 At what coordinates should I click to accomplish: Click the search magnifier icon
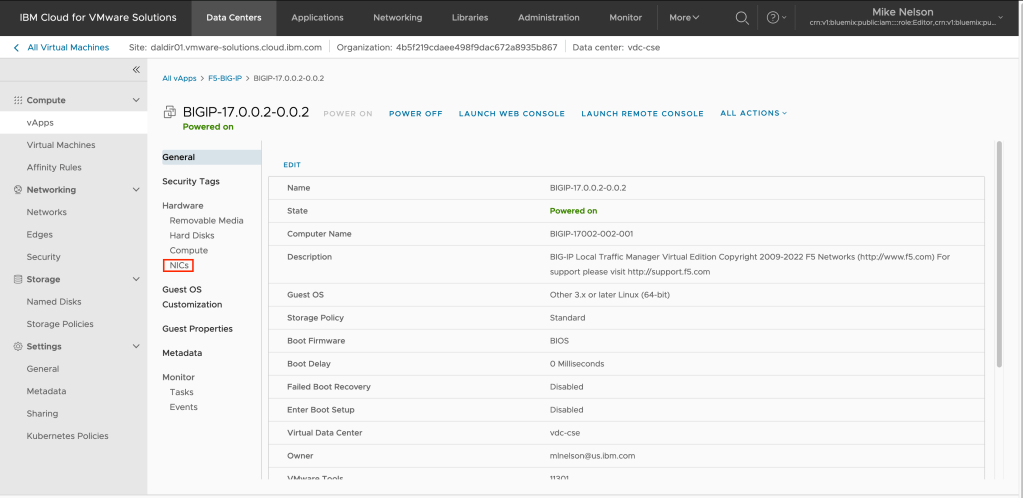[741, 18]
